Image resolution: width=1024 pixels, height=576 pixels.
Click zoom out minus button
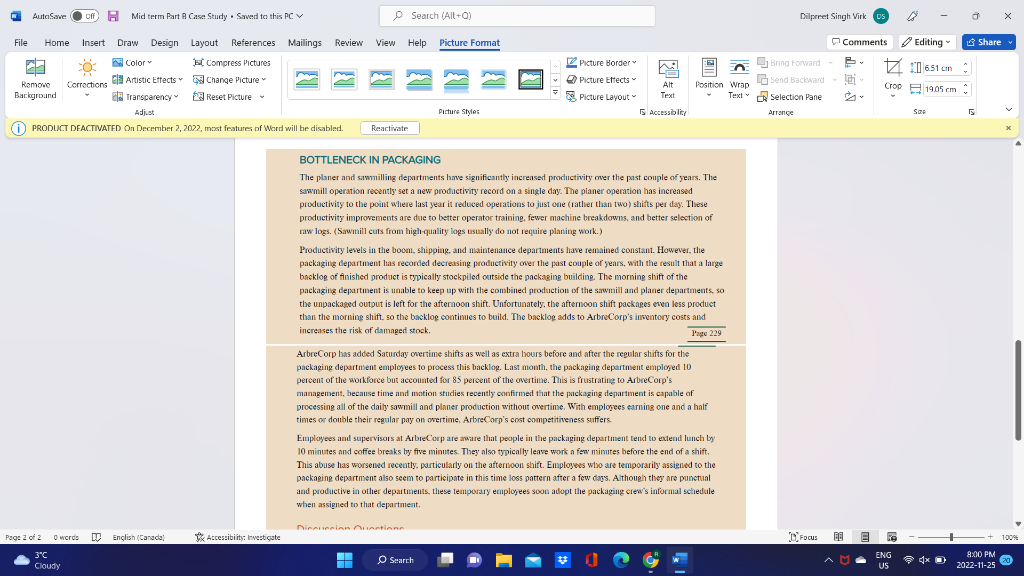coord(912,537)
